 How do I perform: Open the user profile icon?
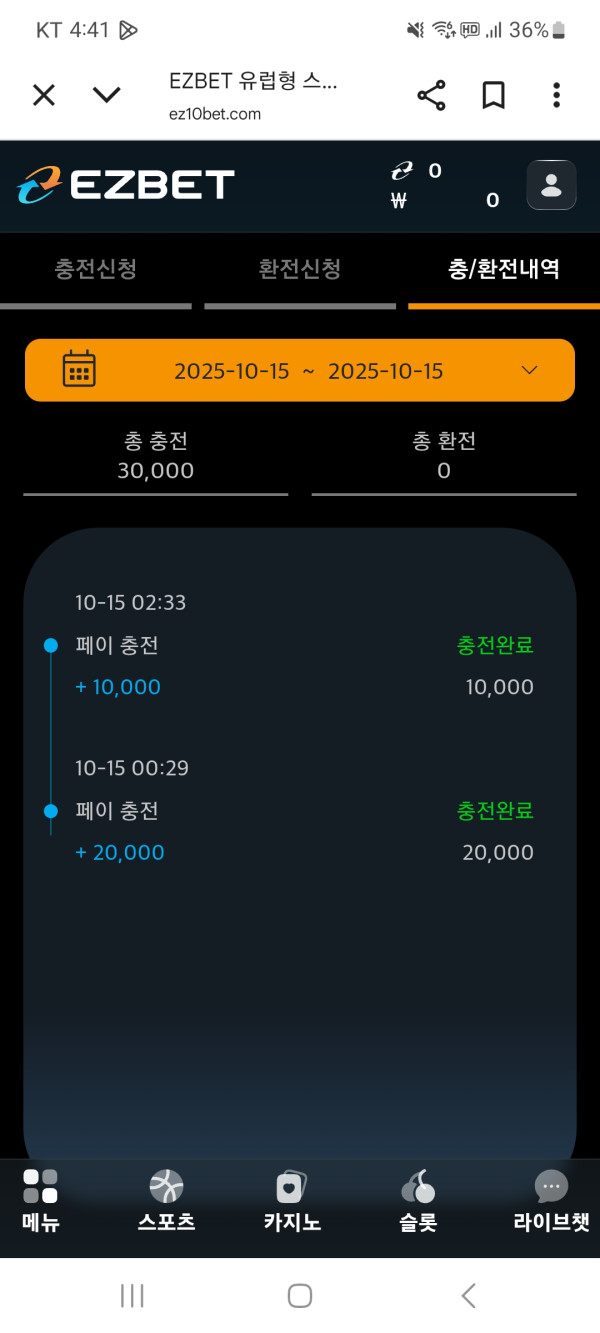[551, 185]
